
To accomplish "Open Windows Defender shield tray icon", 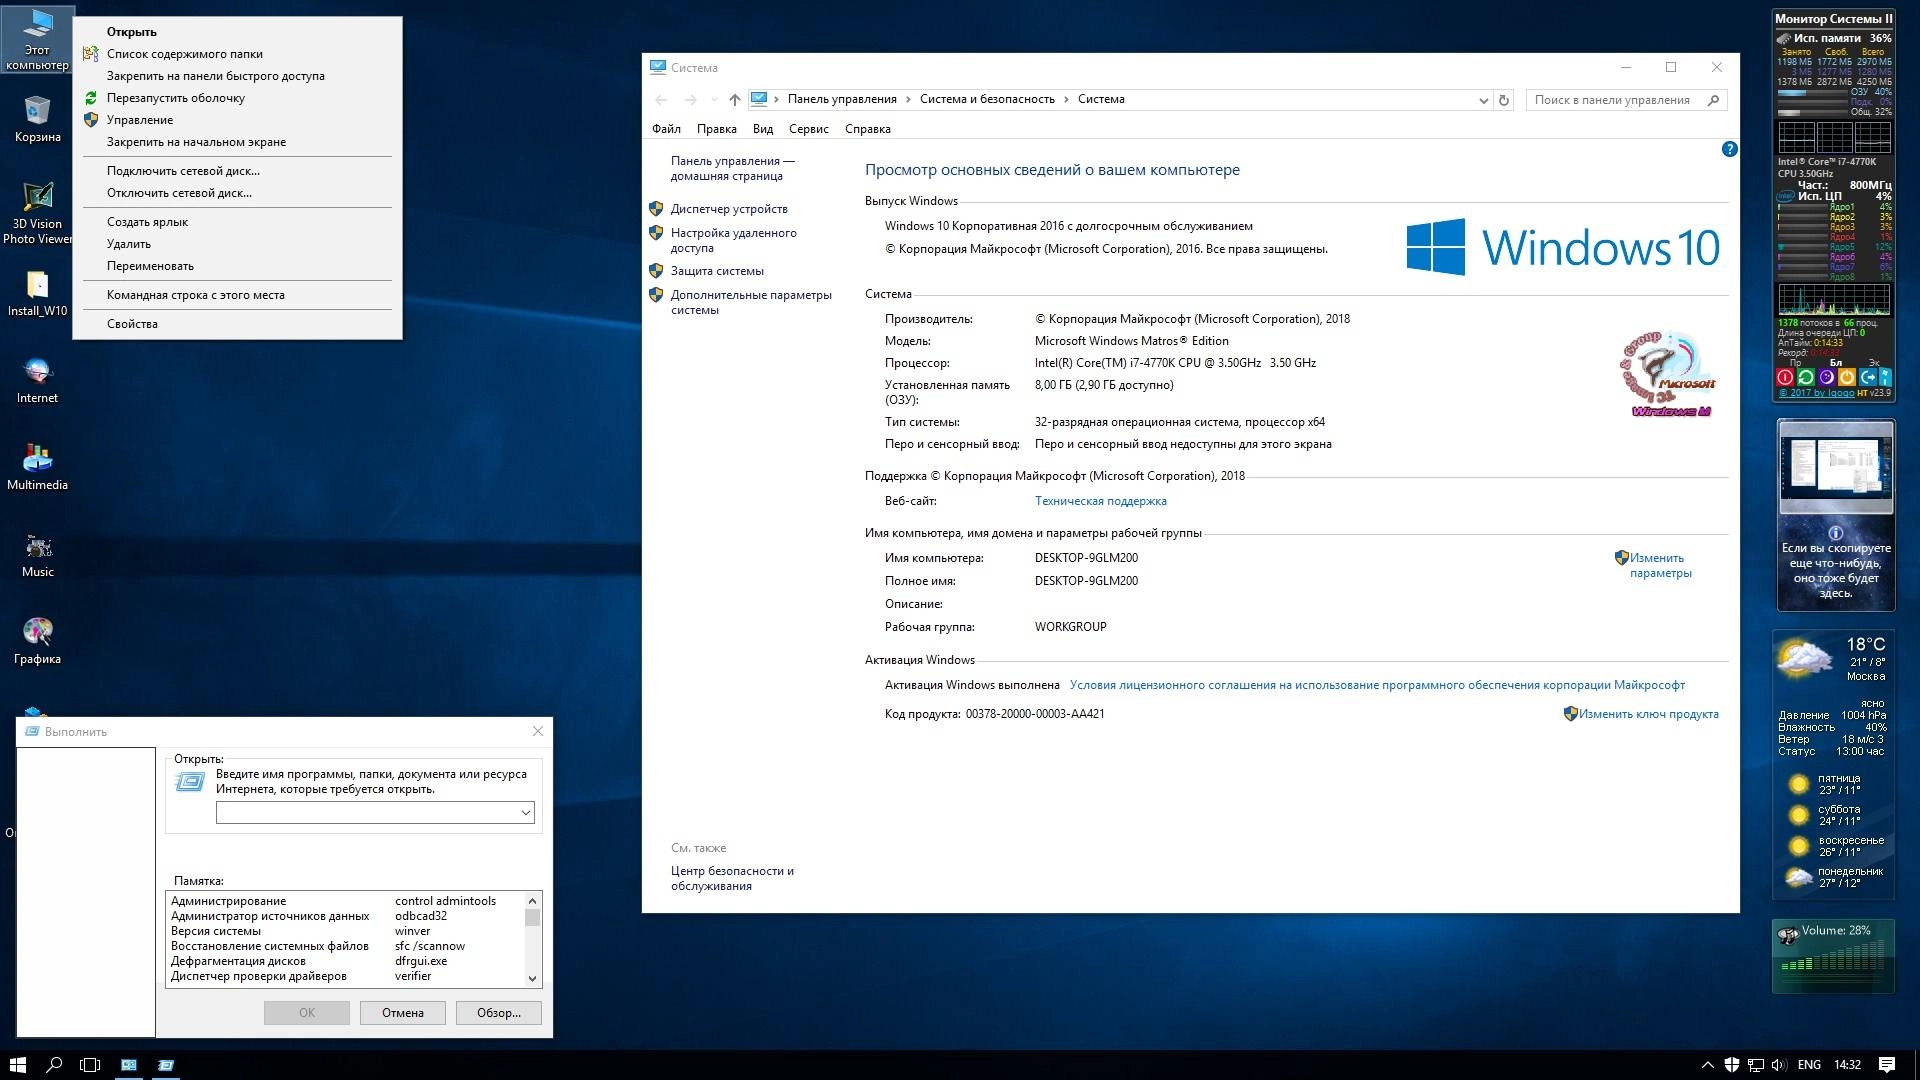I will pos(1731,1065).
